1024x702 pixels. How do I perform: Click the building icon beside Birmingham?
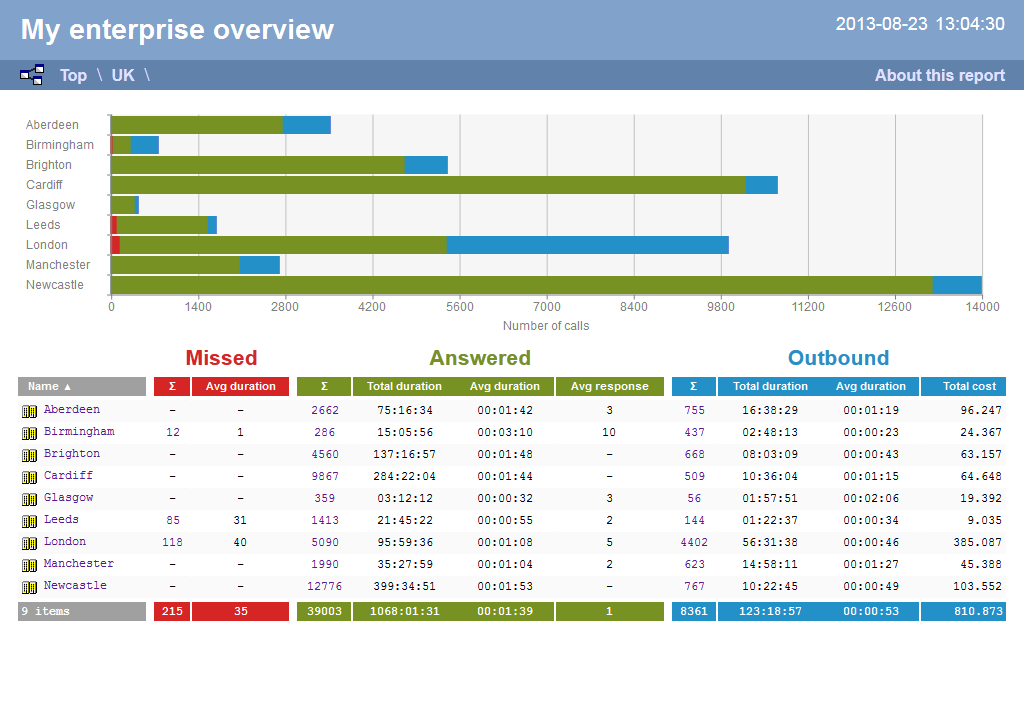[30, 431]
